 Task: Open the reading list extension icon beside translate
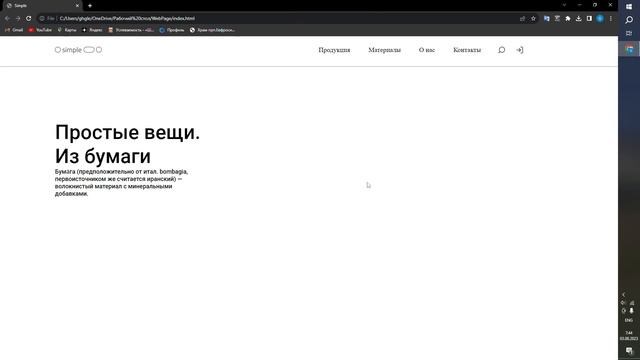[x=557, y=18]
